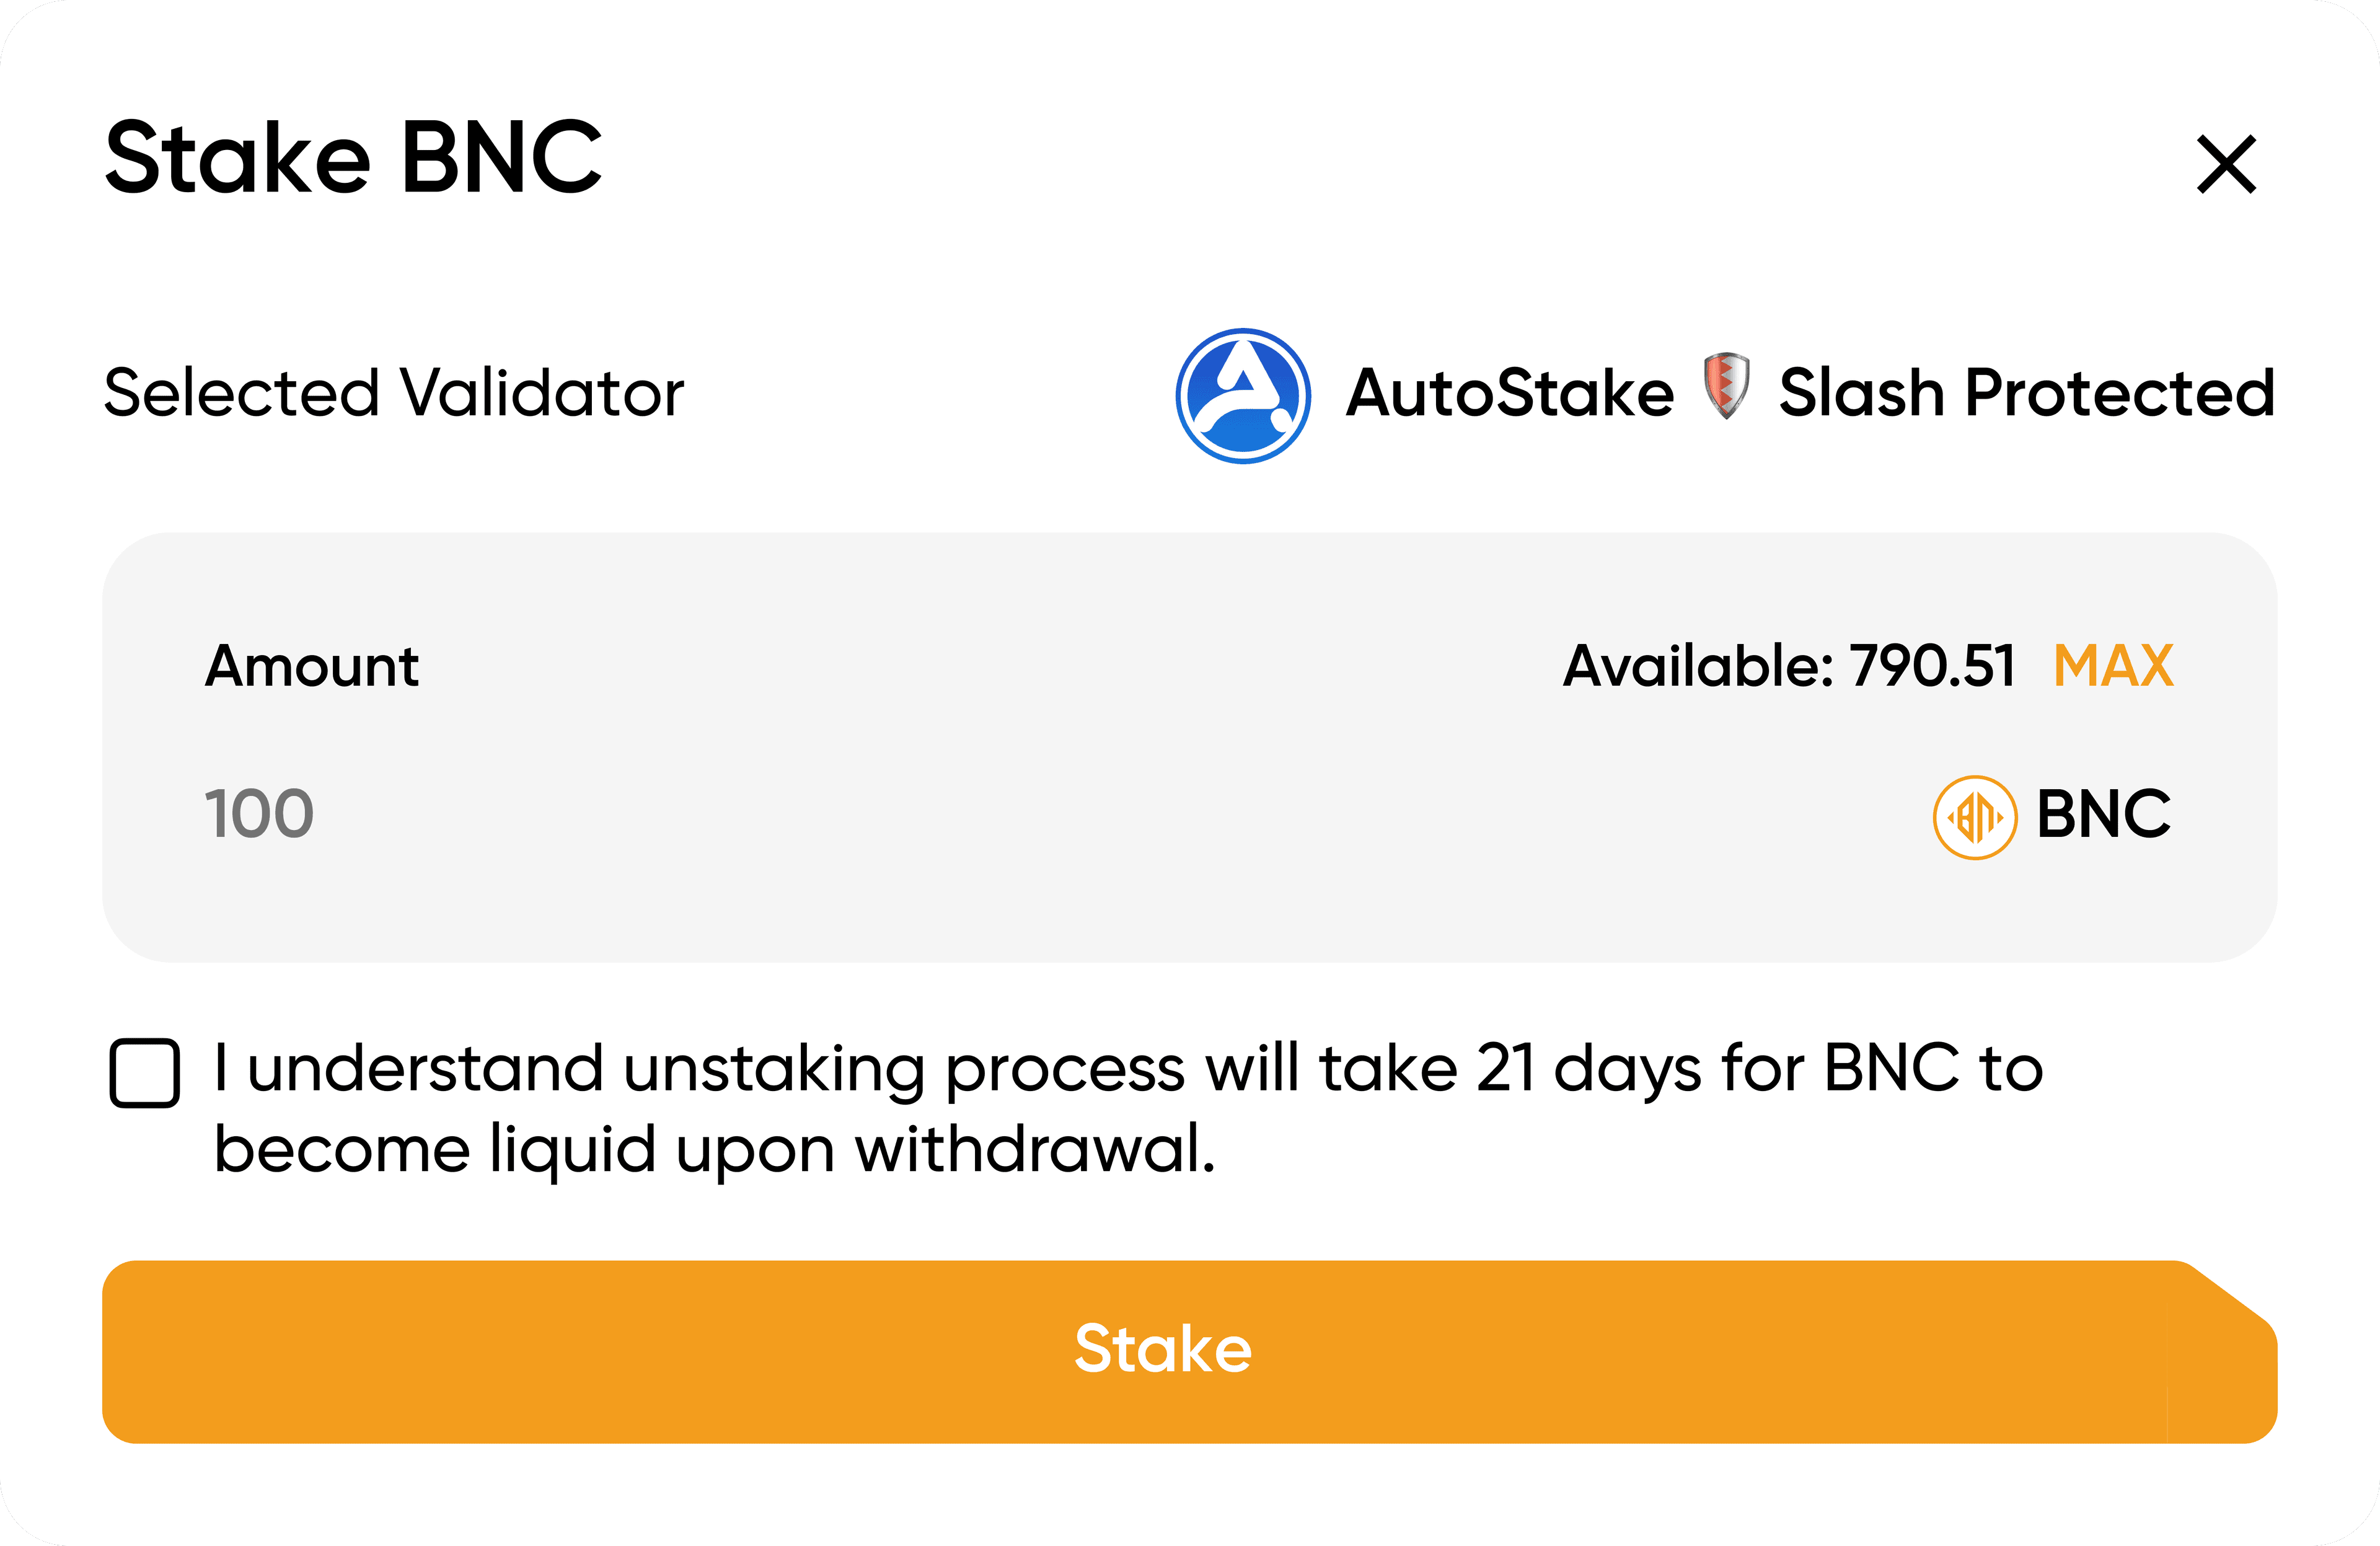Click the Available balance label
This screenshot has height=1546, width=2380.
(1698, 666)
